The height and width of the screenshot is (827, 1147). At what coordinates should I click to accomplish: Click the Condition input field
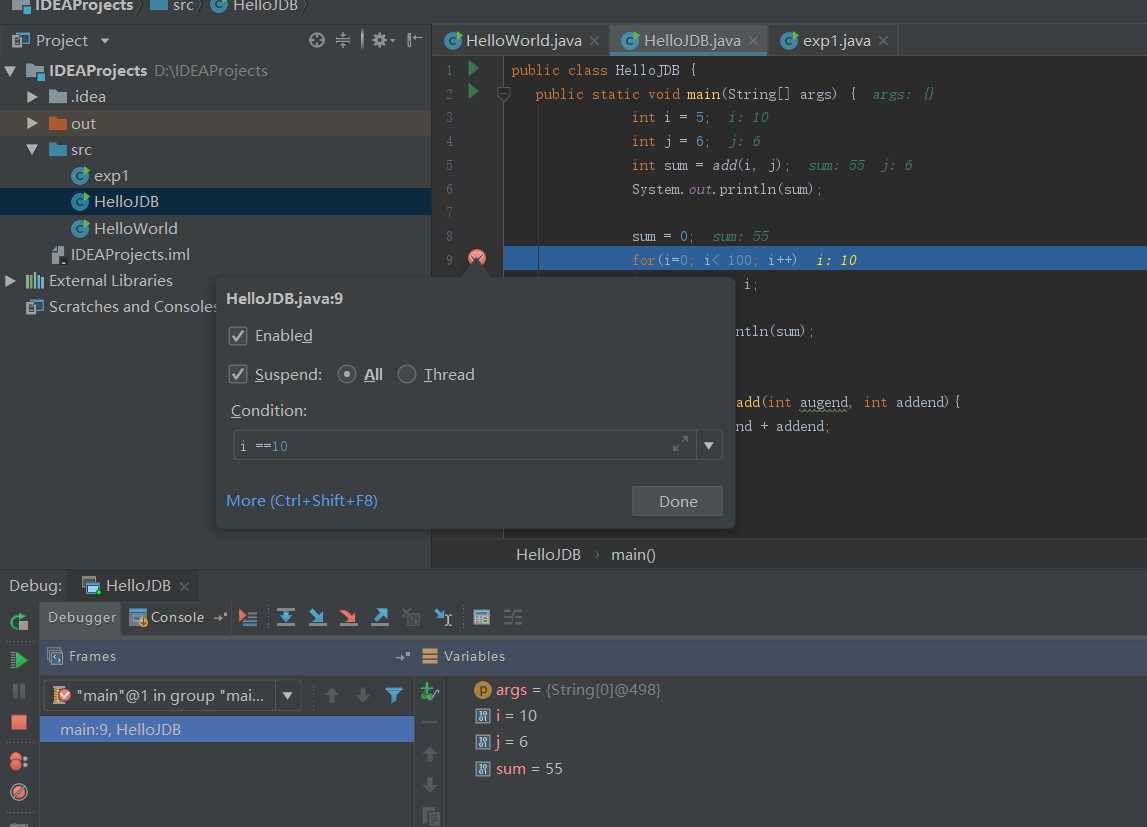pyautogui.click(x=450, y=446)
